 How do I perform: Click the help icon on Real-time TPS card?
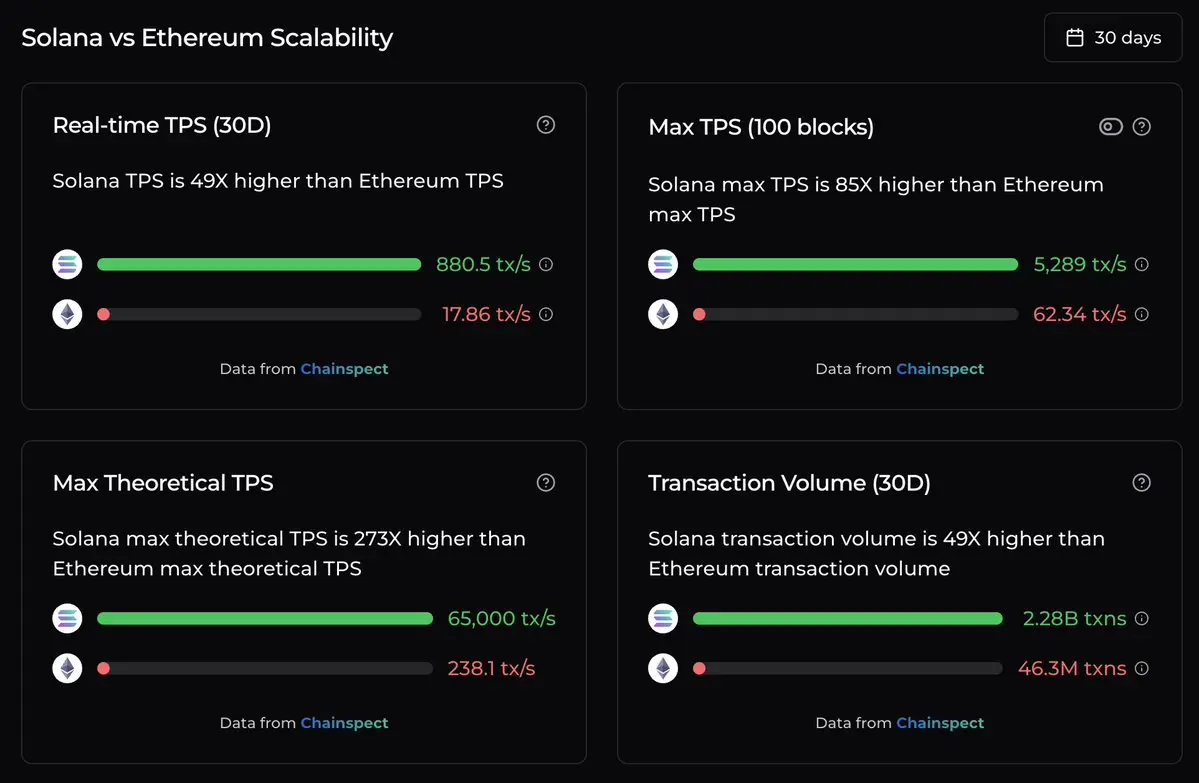tap(546, 125)
